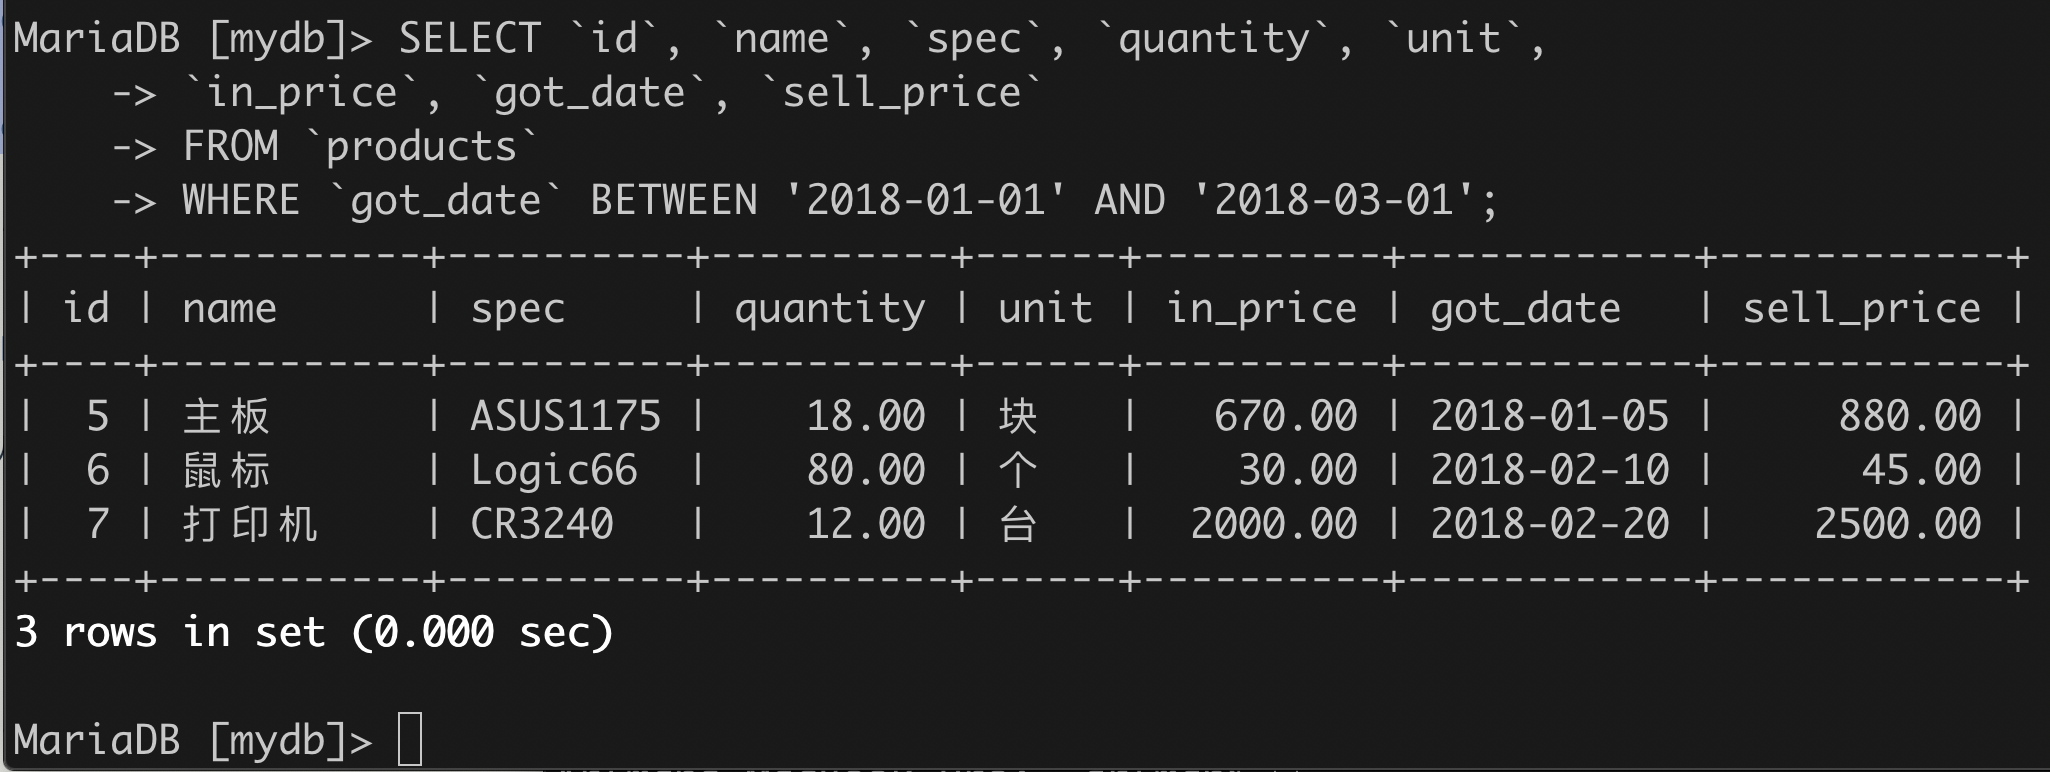
Task: Click the 2018-02-10 date cell
Action: tap(1549, 470)
